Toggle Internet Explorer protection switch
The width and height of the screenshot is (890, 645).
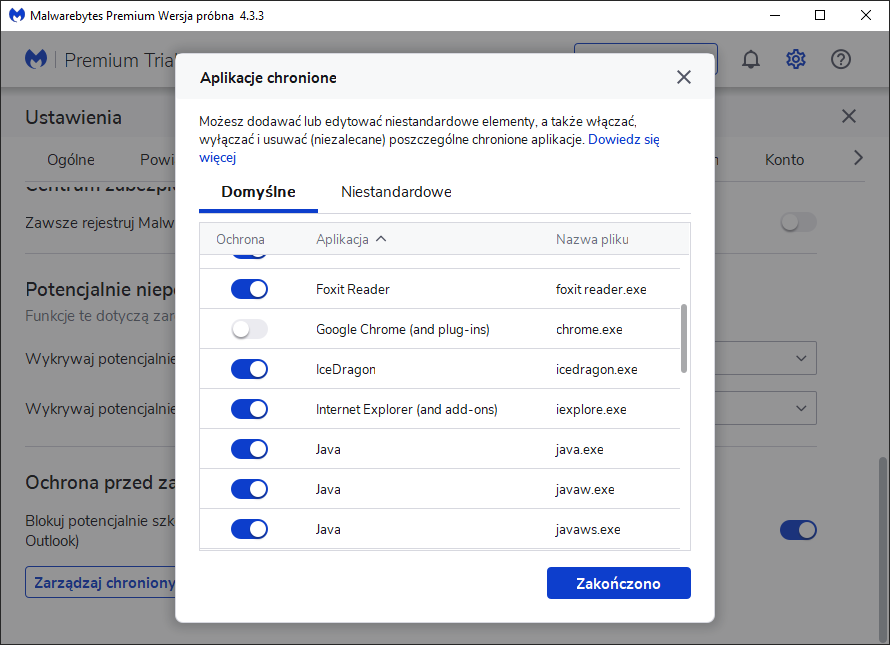[x=249, y=409]
